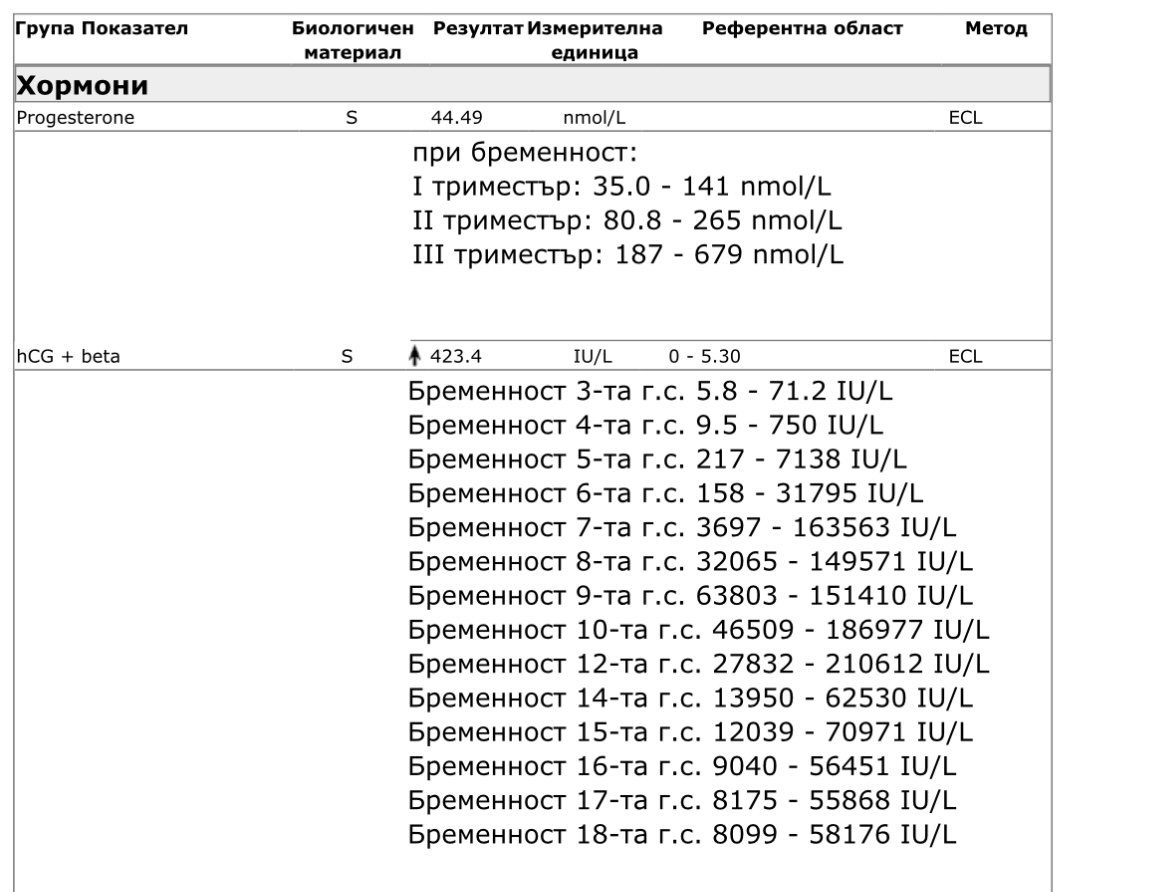This screenshot has height=892, width=1170.
Task: Click the Progesterone test name
Action: [x=75, y=118]
